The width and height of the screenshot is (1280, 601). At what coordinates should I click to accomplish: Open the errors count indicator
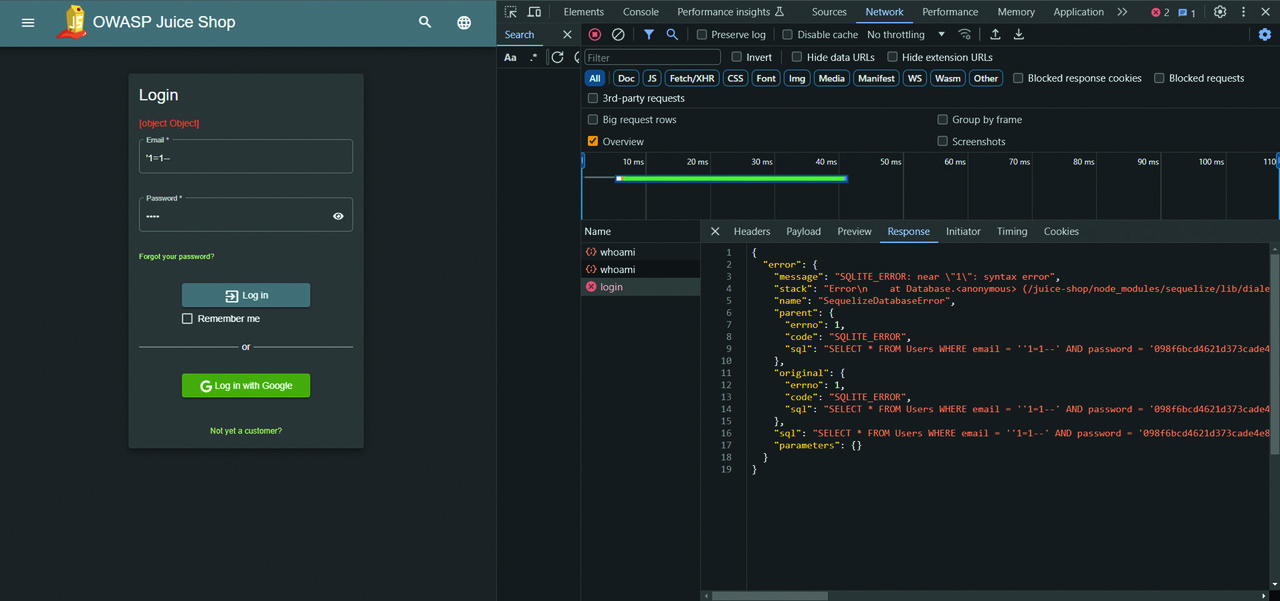pyautogui.click(x=1160, y=12)
